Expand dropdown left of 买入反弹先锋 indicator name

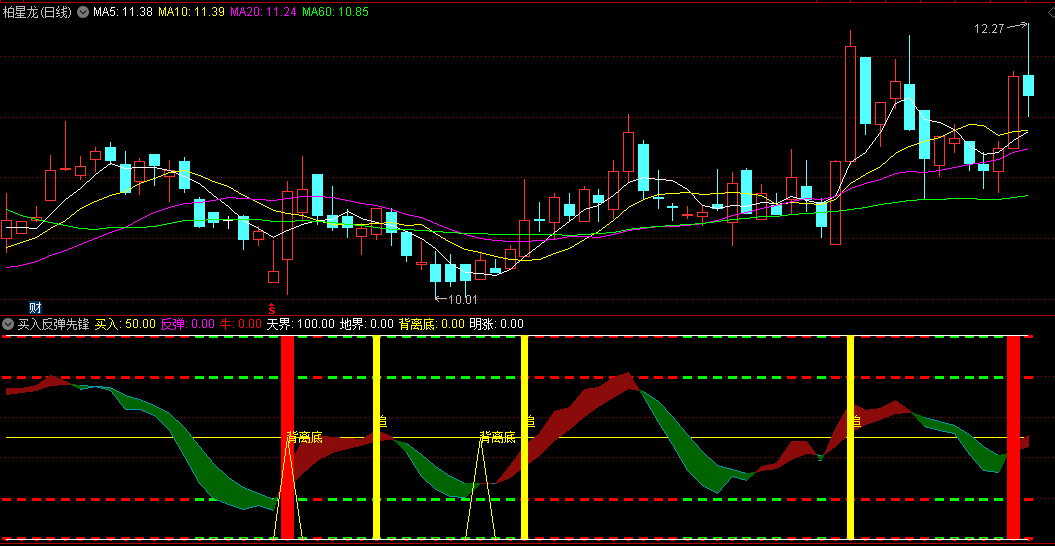click(x=8, y=325)
